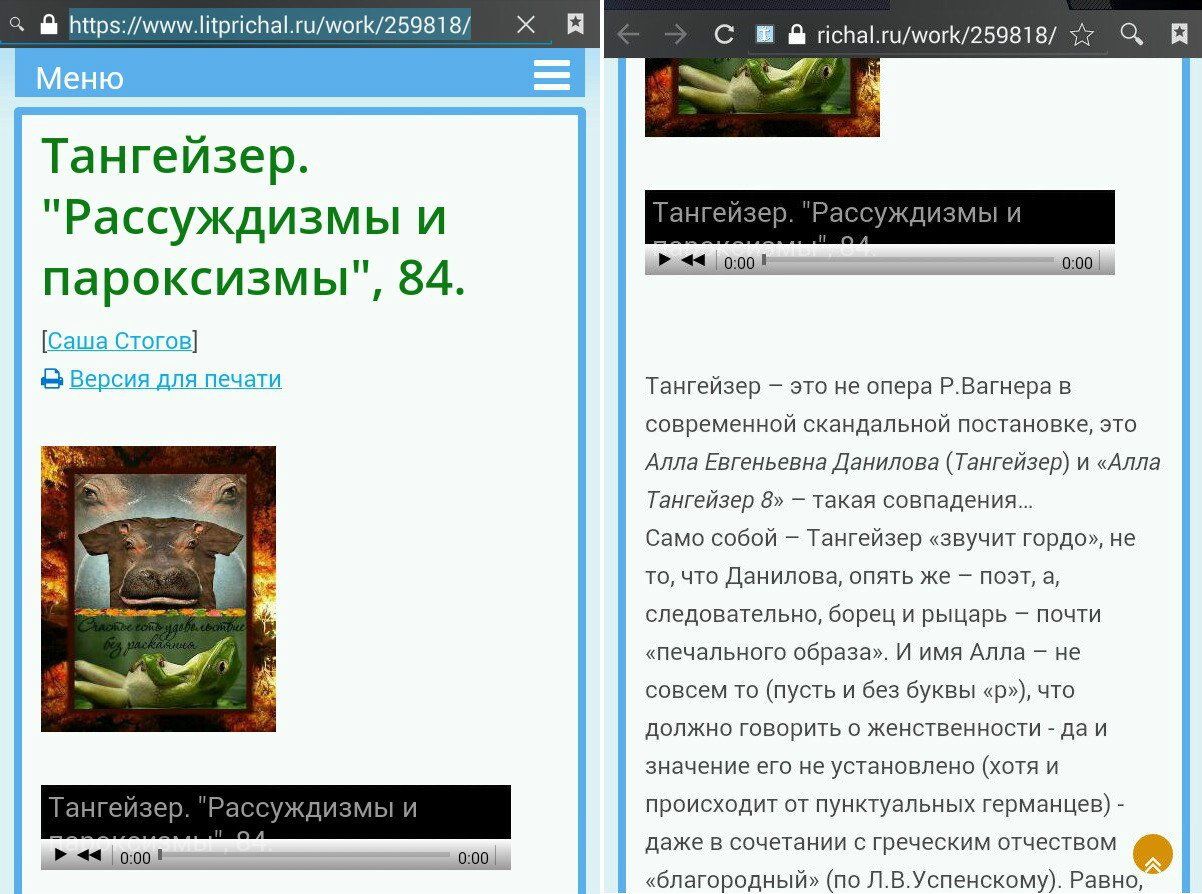Screen dimensions: 1202x894
Task: Tap the orange scroll-to-top button
Action: (1152, 854)
